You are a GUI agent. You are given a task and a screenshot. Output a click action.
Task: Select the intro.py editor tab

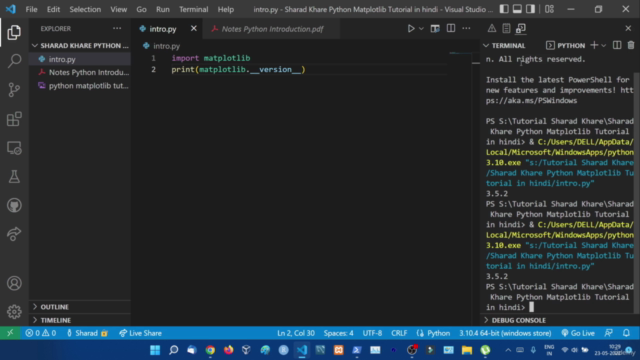pyautogui.click(x=163, y=29)
